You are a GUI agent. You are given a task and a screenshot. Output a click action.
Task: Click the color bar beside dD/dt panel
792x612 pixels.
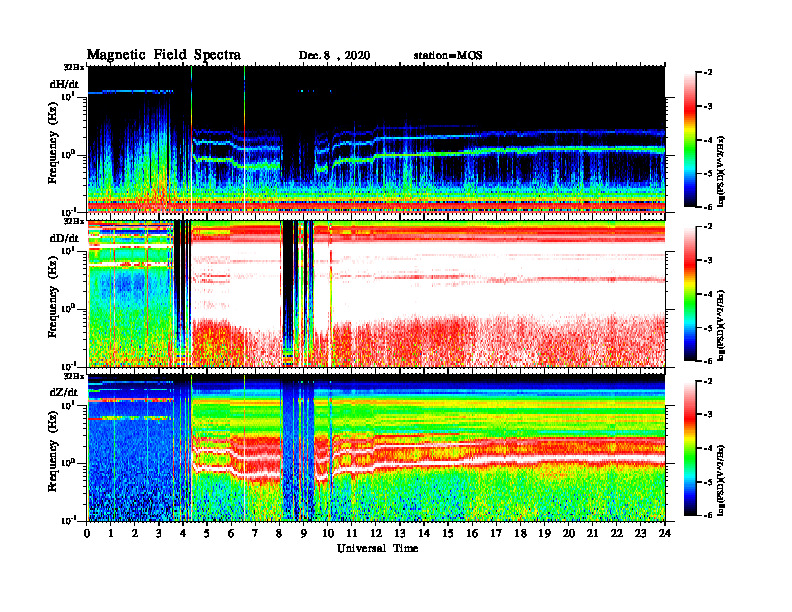click(x=690, y=293)
